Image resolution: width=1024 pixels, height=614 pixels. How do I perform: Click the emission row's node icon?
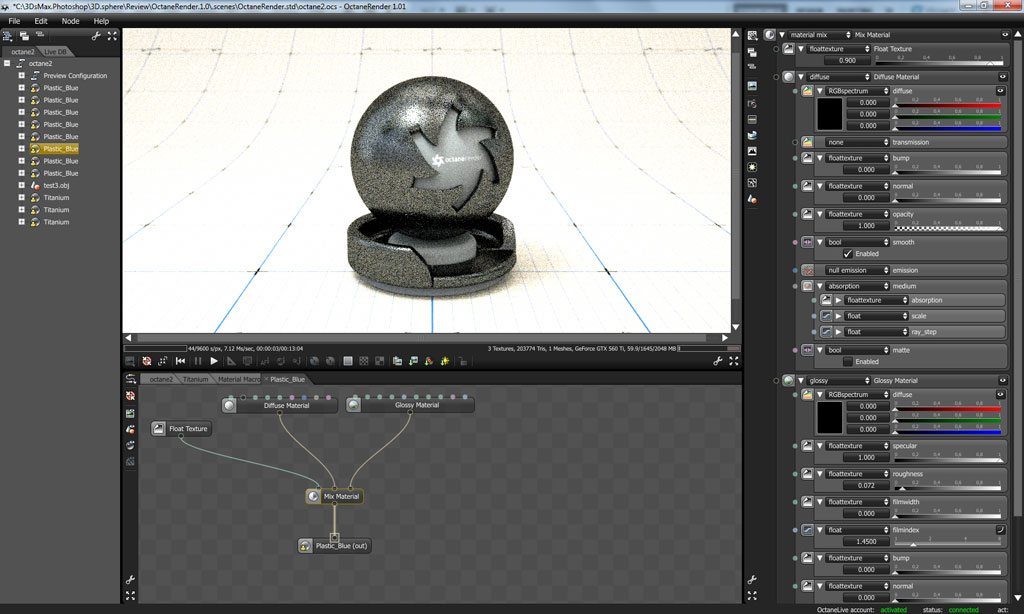coord(808,270)
